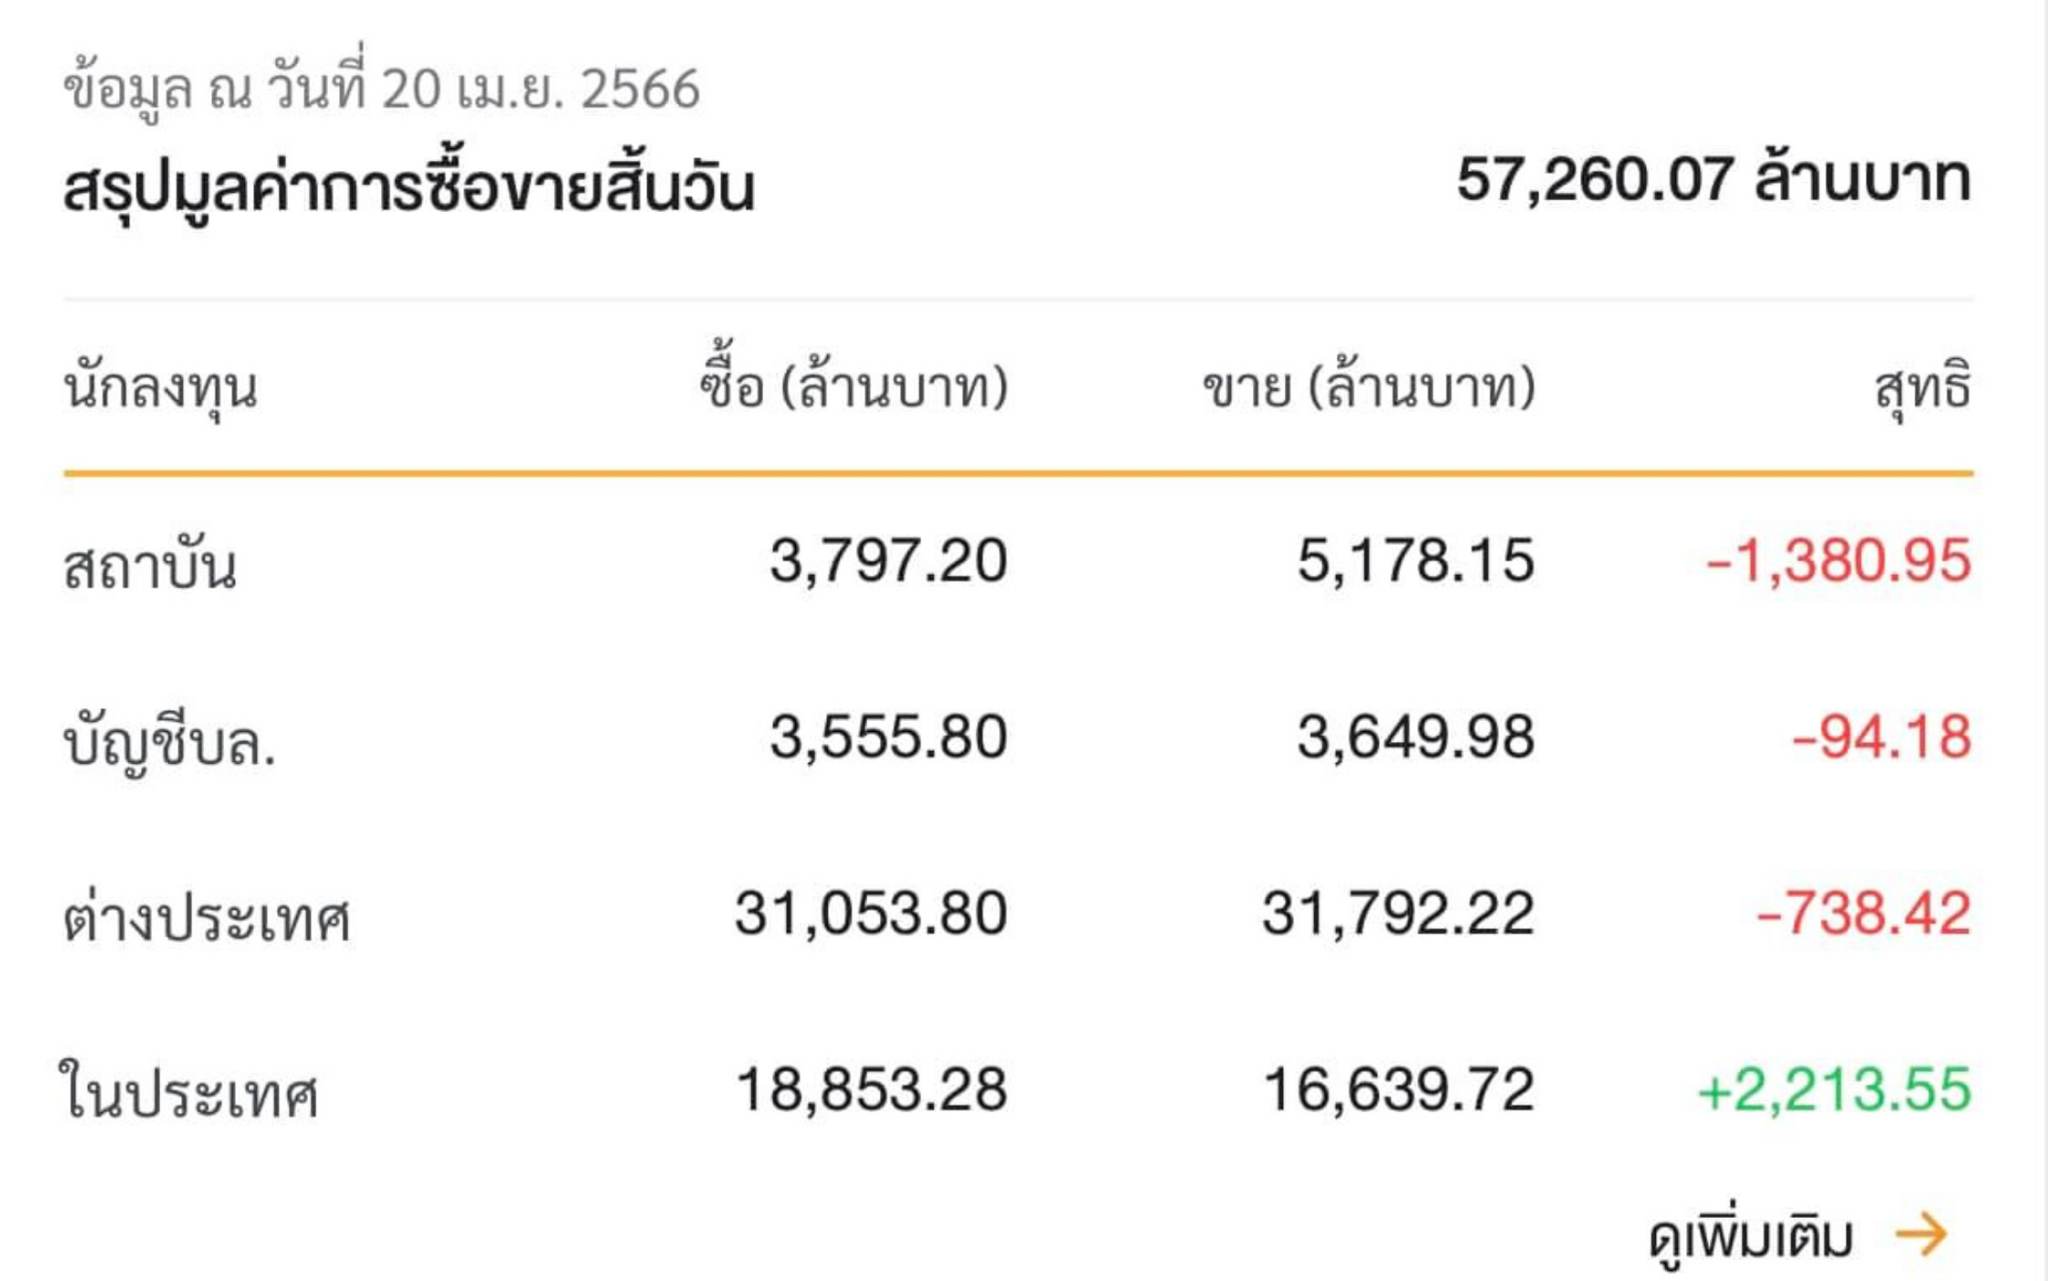Click the ขาย (ล้านบาท) column header
The width and height of the screenshot is (2048, 1281).
pyautogui.click(x=1369, y=387)
